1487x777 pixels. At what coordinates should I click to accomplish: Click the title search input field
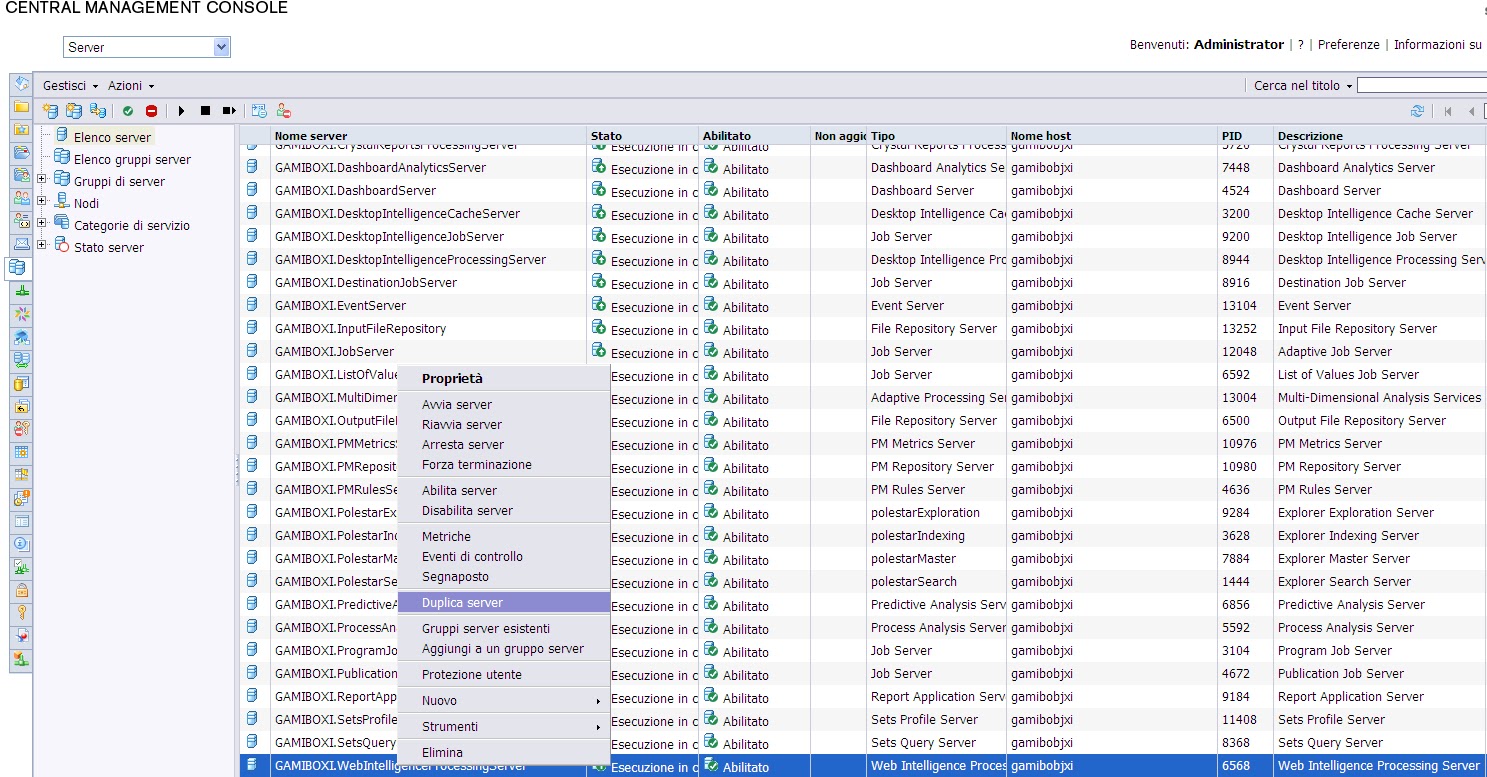1422,86
